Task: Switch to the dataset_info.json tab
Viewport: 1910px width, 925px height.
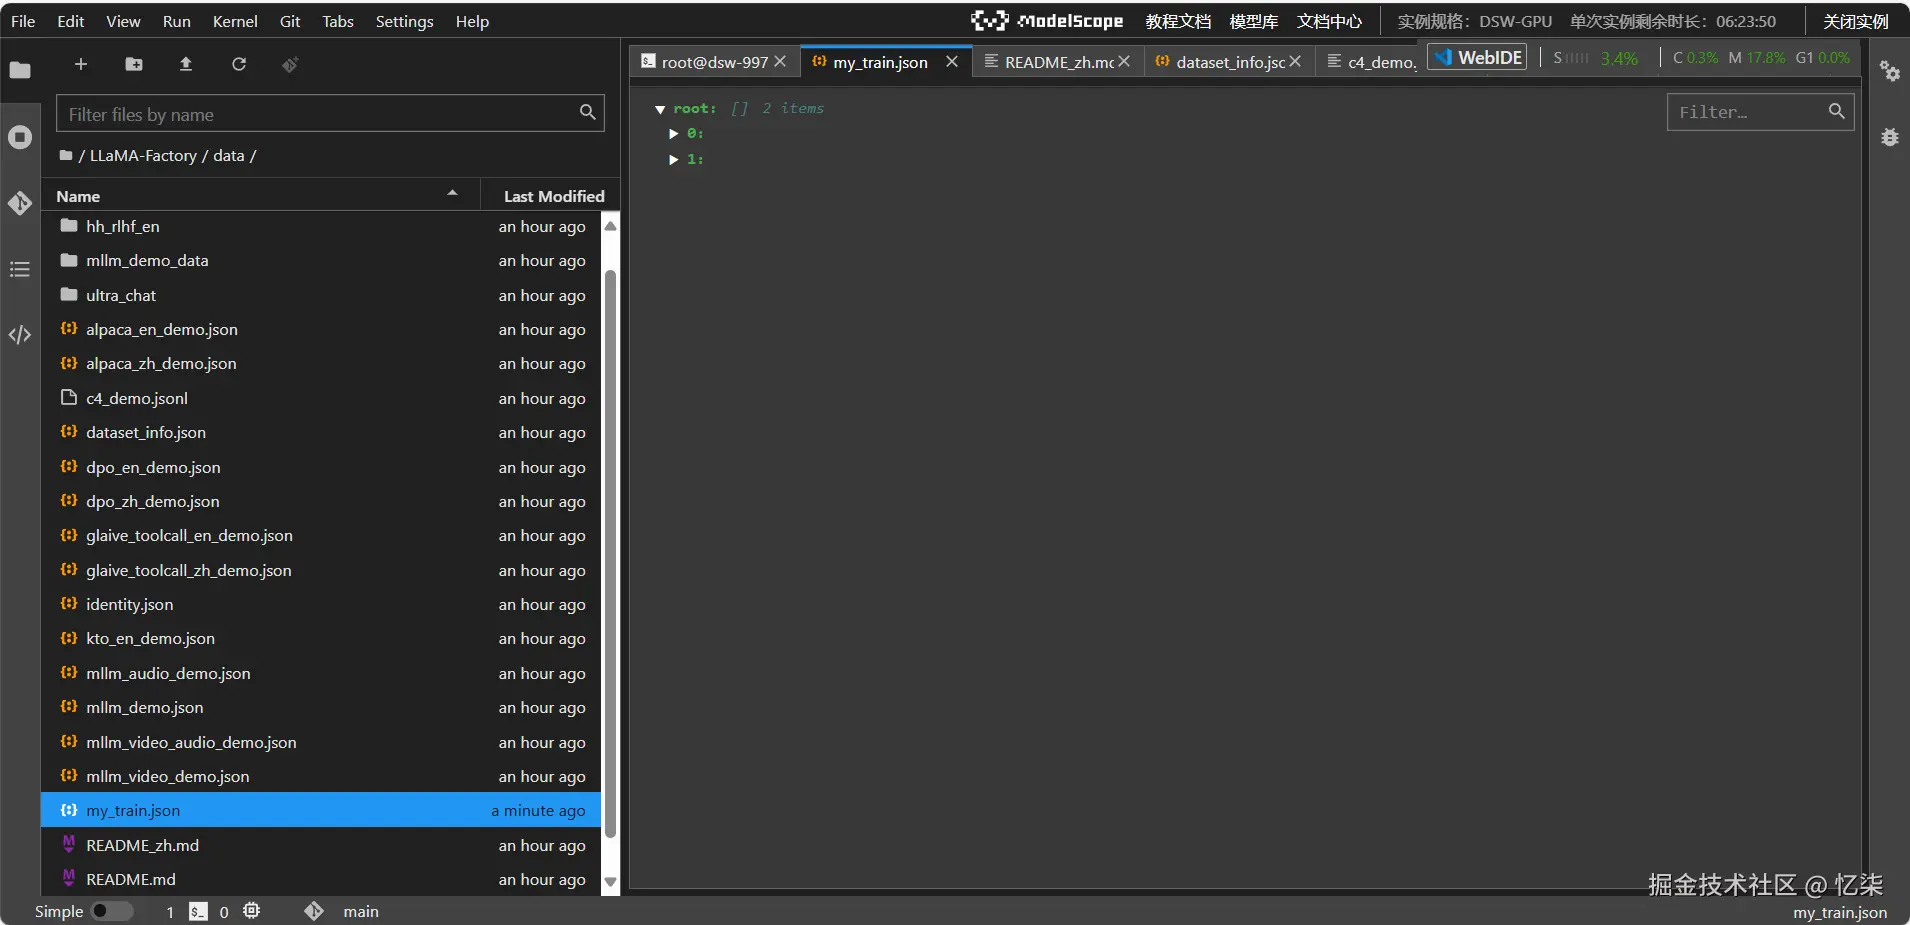Action: coord(1230,62)
